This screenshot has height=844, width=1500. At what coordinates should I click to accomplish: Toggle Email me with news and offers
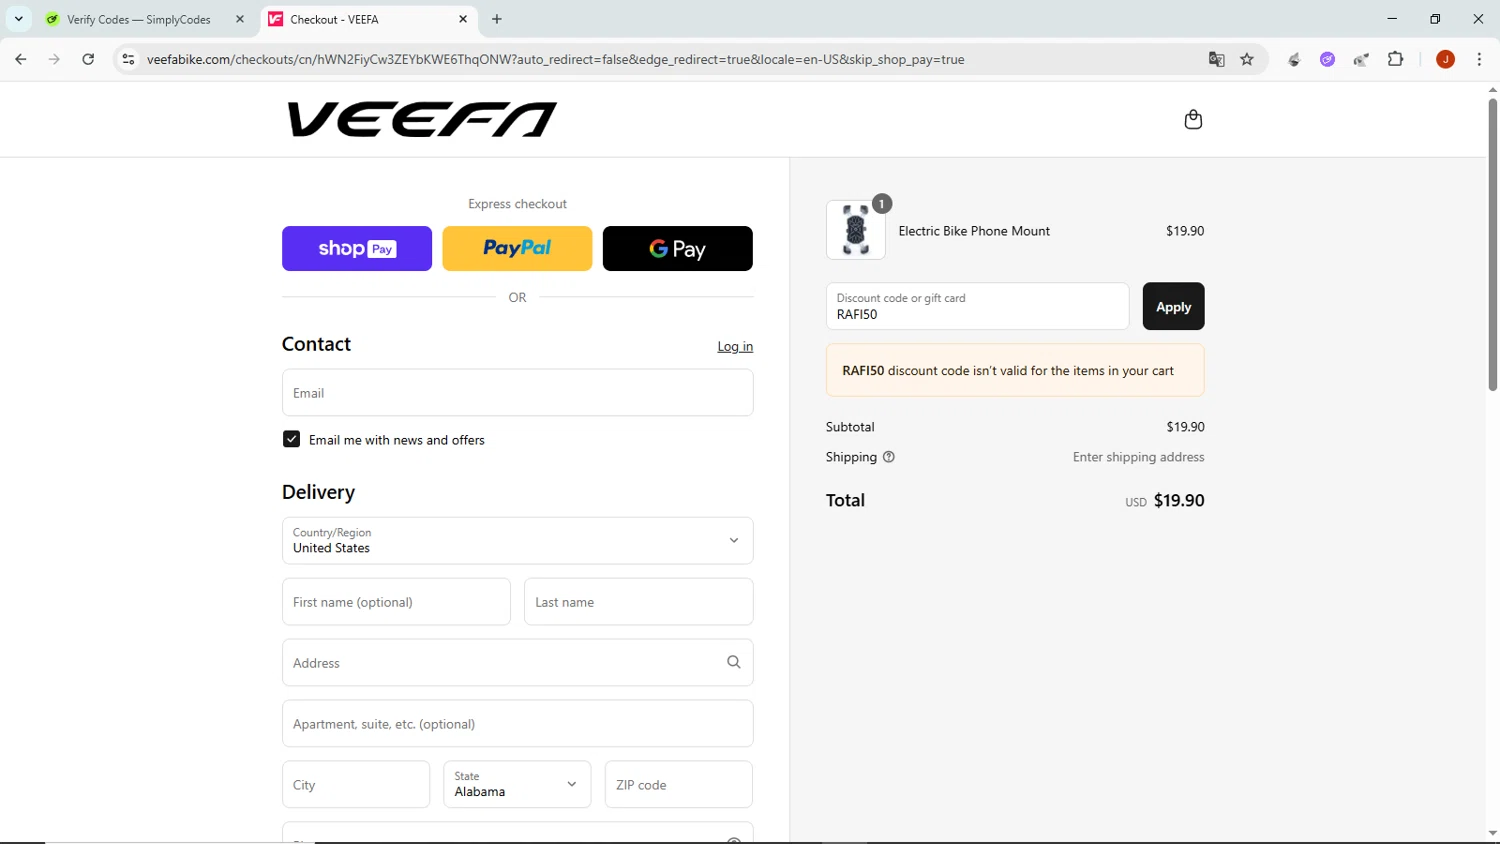[x=291, y=439]
